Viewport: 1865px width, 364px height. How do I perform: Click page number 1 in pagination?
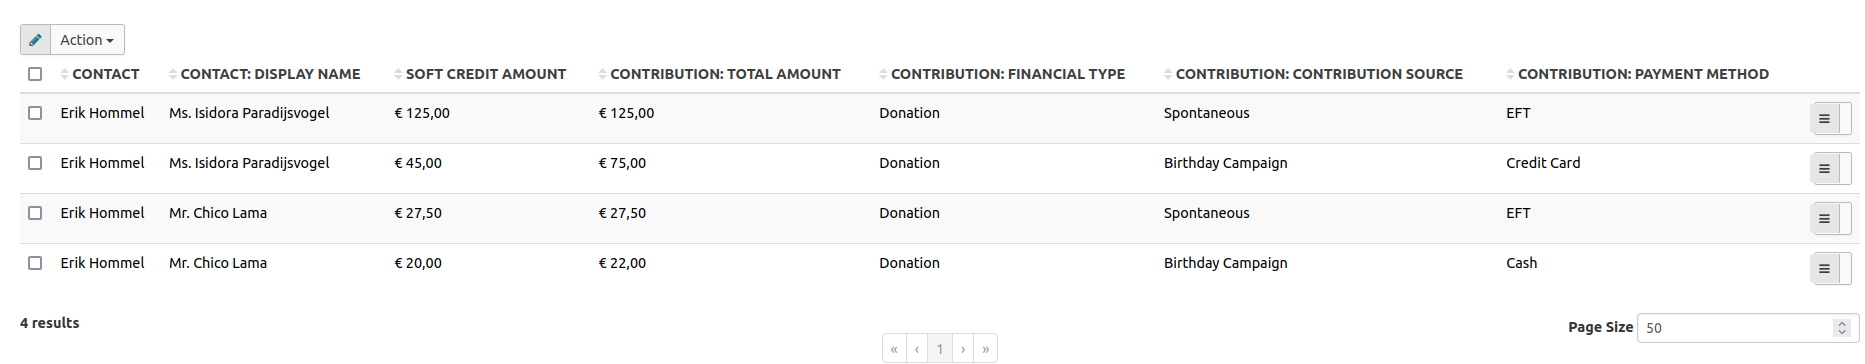pos(940,349)
